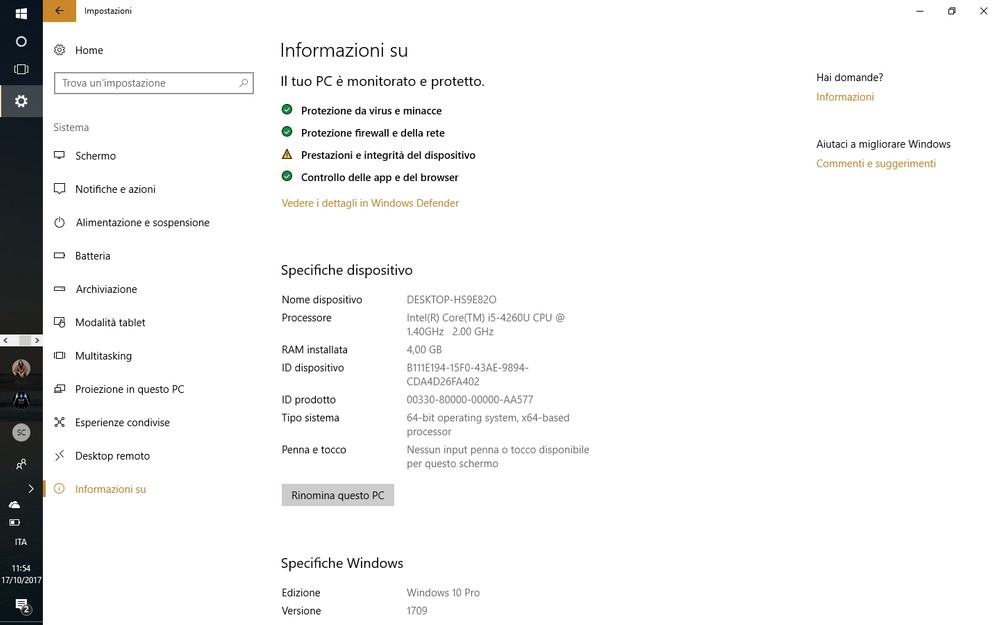Screen dimensions: 1000x625
Task: Go to Modalità tablet settings
Action: (x=110, y=323)
